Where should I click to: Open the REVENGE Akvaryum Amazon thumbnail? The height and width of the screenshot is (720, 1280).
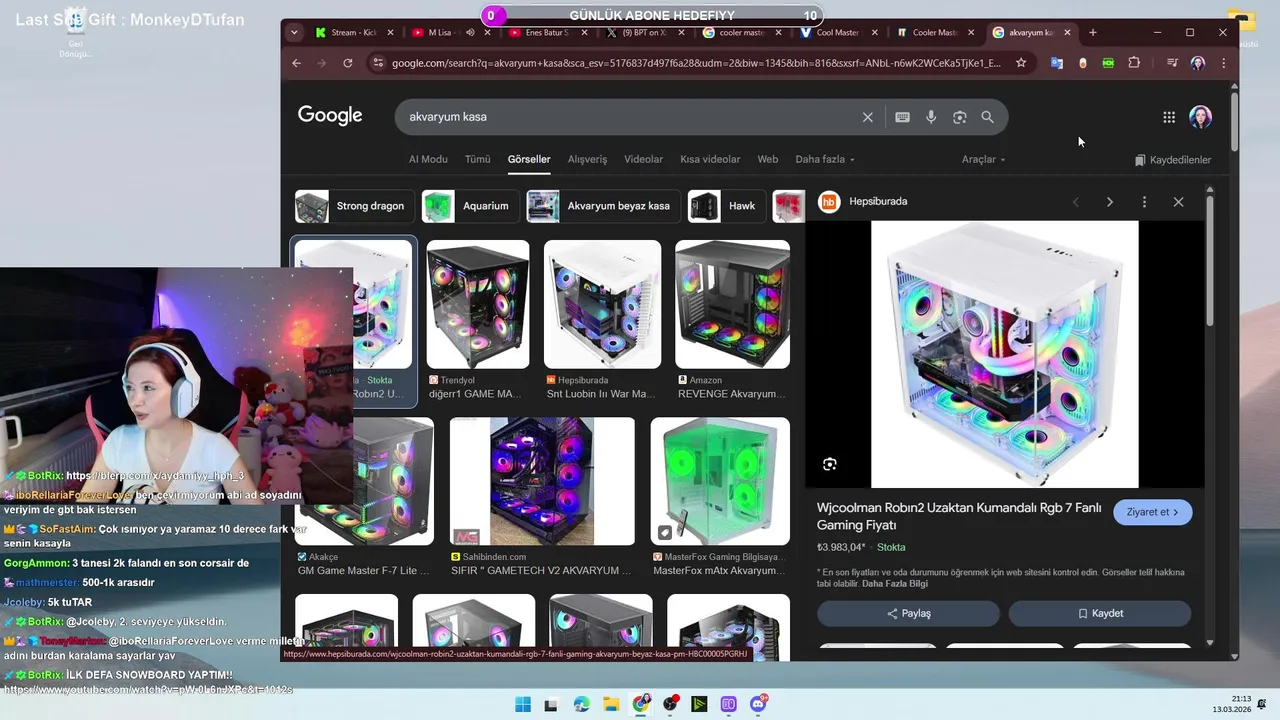point(732,304)
